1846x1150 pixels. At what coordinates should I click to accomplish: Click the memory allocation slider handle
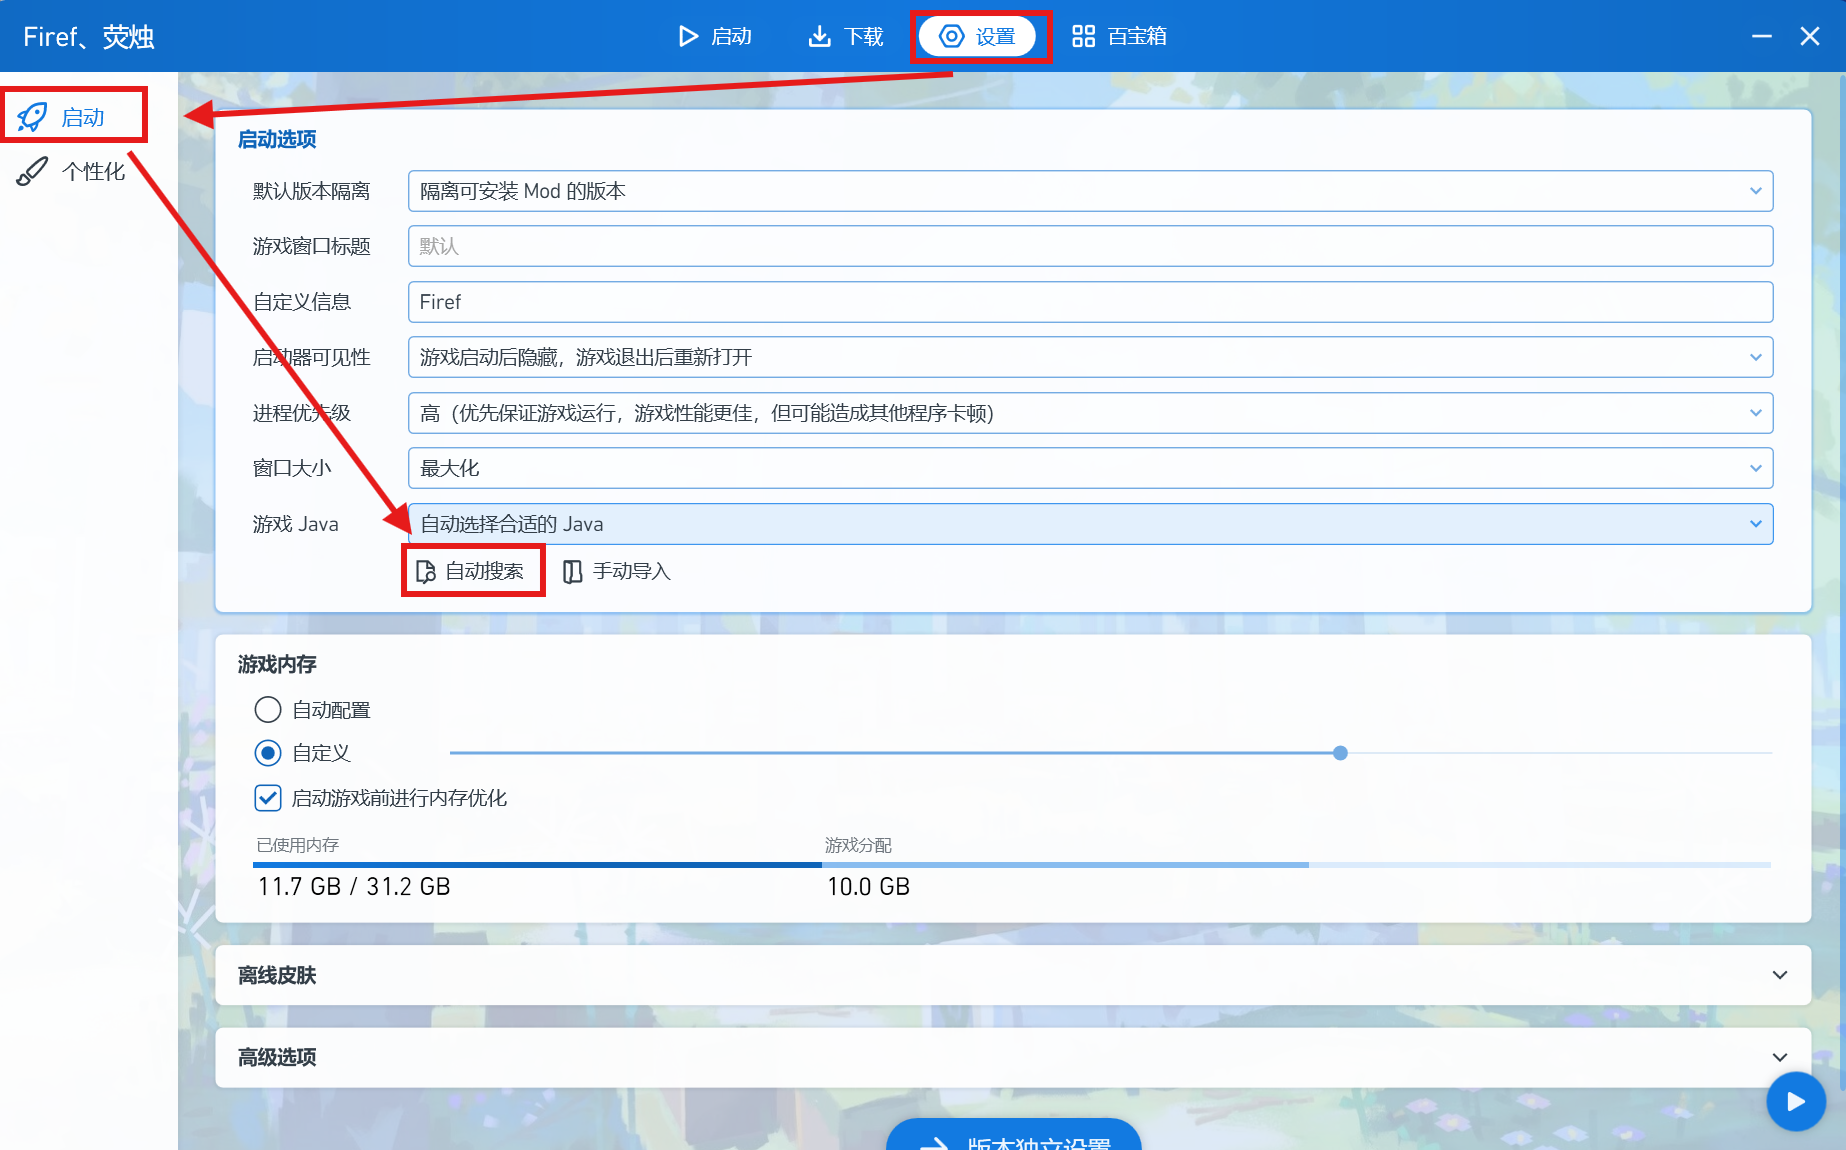[x=1340, y=753]
